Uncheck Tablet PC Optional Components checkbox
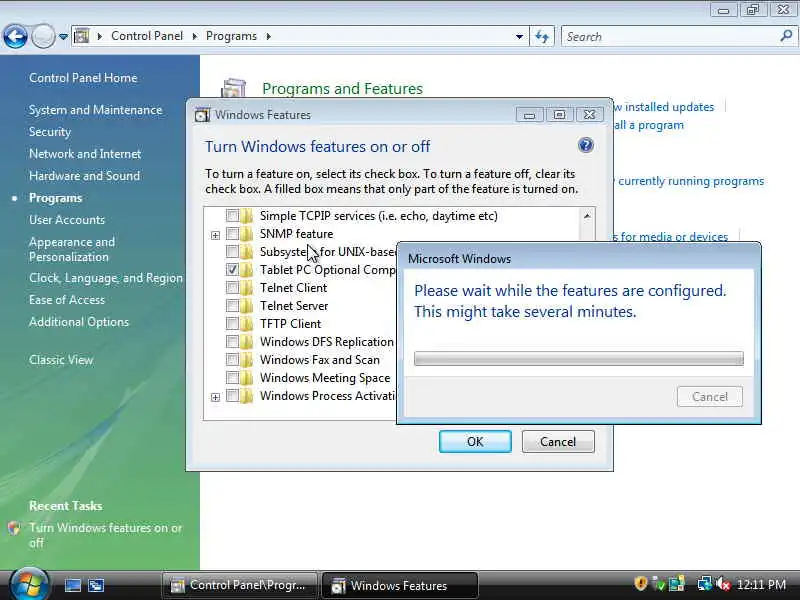 (x=232, y=269)
